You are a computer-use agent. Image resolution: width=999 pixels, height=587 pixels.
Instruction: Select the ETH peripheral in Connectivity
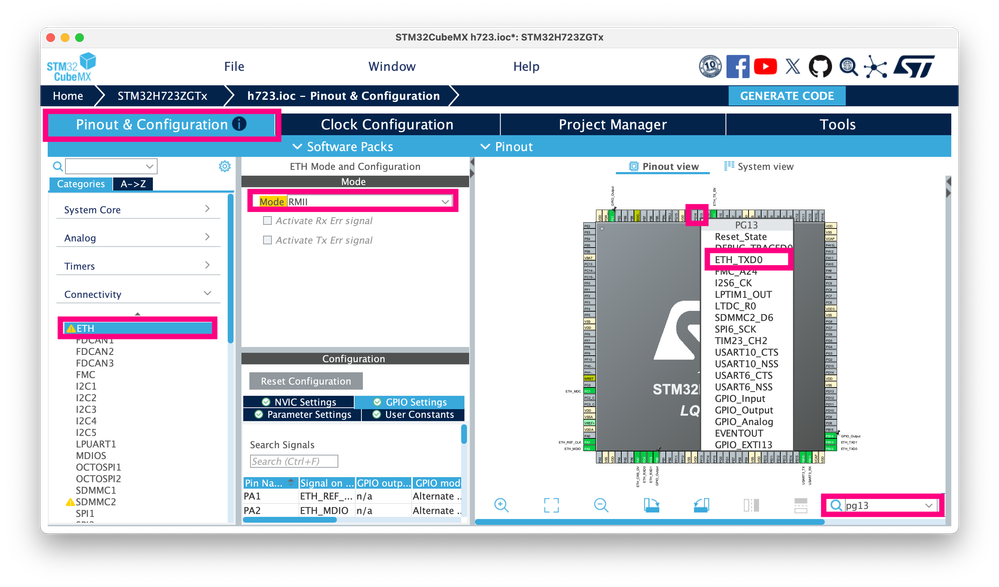138,329
